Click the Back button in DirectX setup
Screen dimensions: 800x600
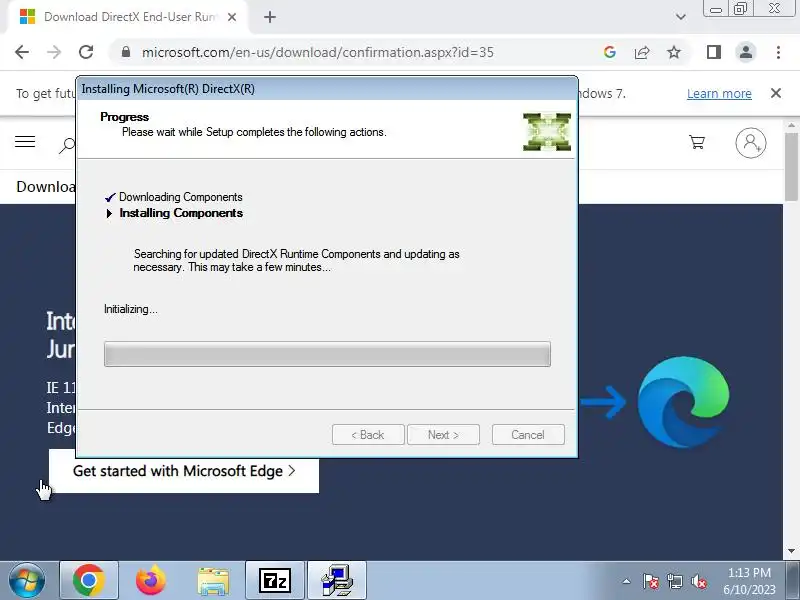coord(368,435)
